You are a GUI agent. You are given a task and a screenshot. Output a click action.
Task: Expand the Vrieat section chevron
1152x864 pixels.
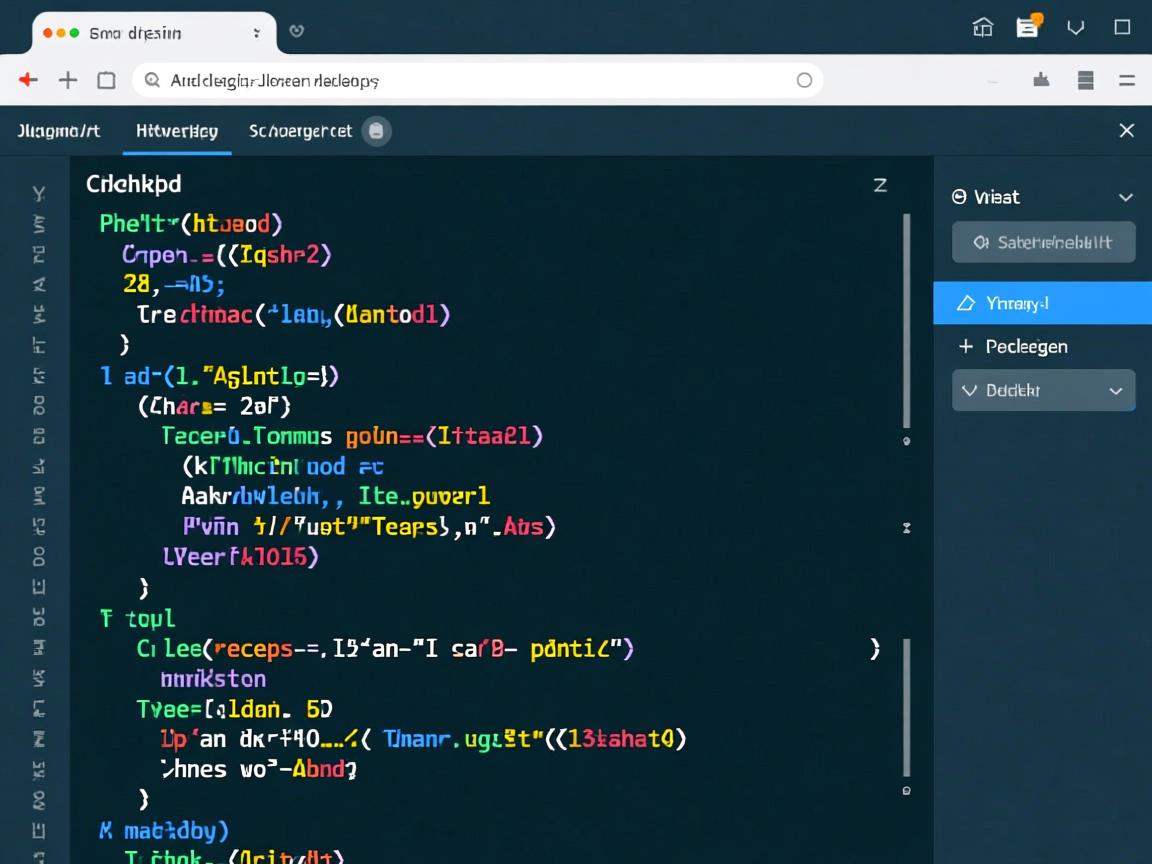(x=1125, y=197)
